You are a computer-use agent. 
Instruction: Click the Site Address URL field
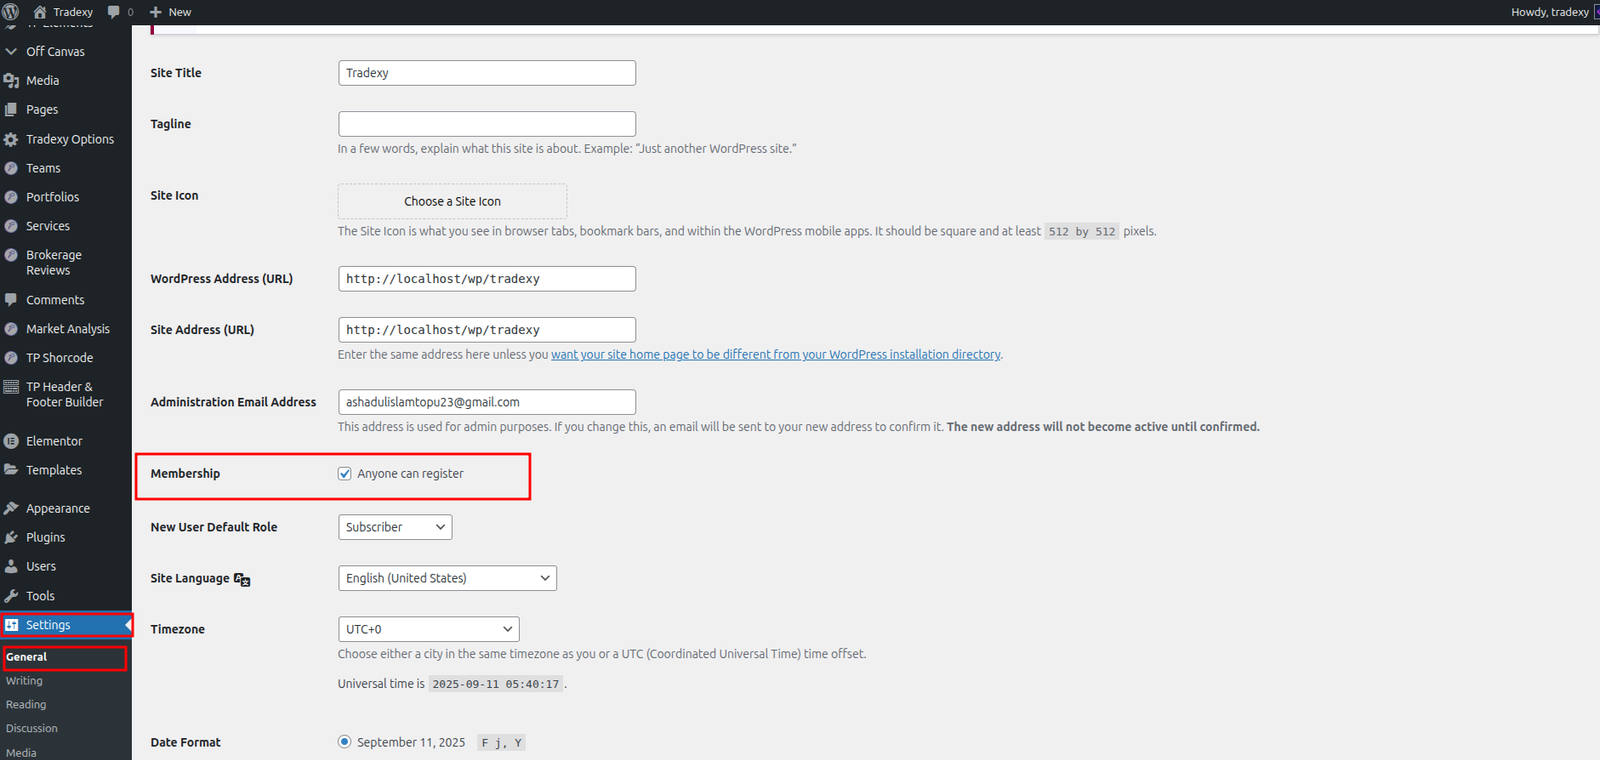click(487, 330)
